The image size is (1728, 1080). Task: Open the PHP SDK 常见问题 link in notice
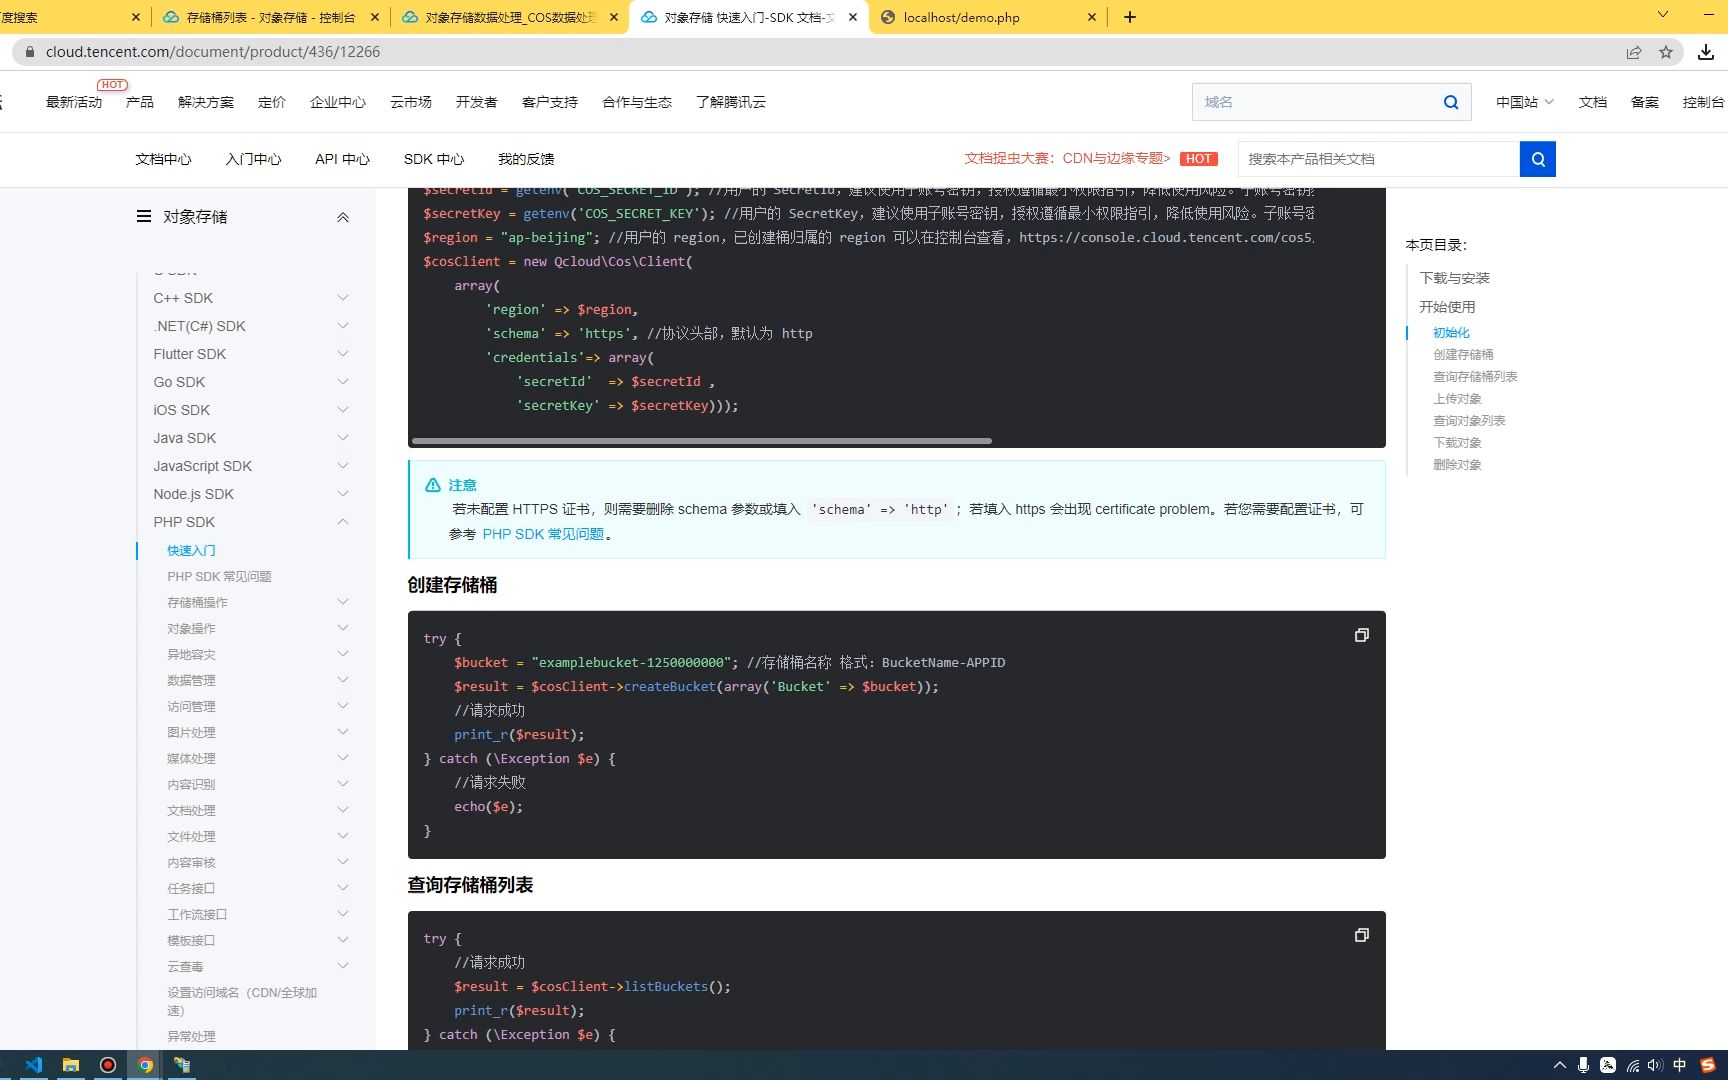click(x=543, y=534)
